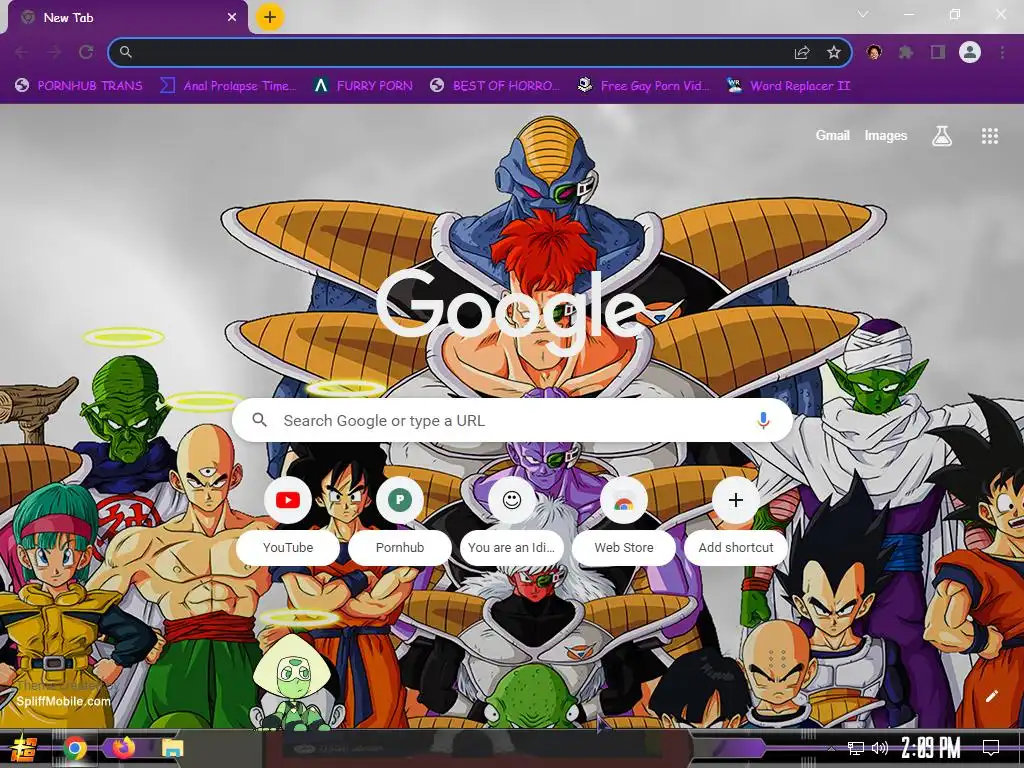Open the notification center icon

(x=991, y=748)
